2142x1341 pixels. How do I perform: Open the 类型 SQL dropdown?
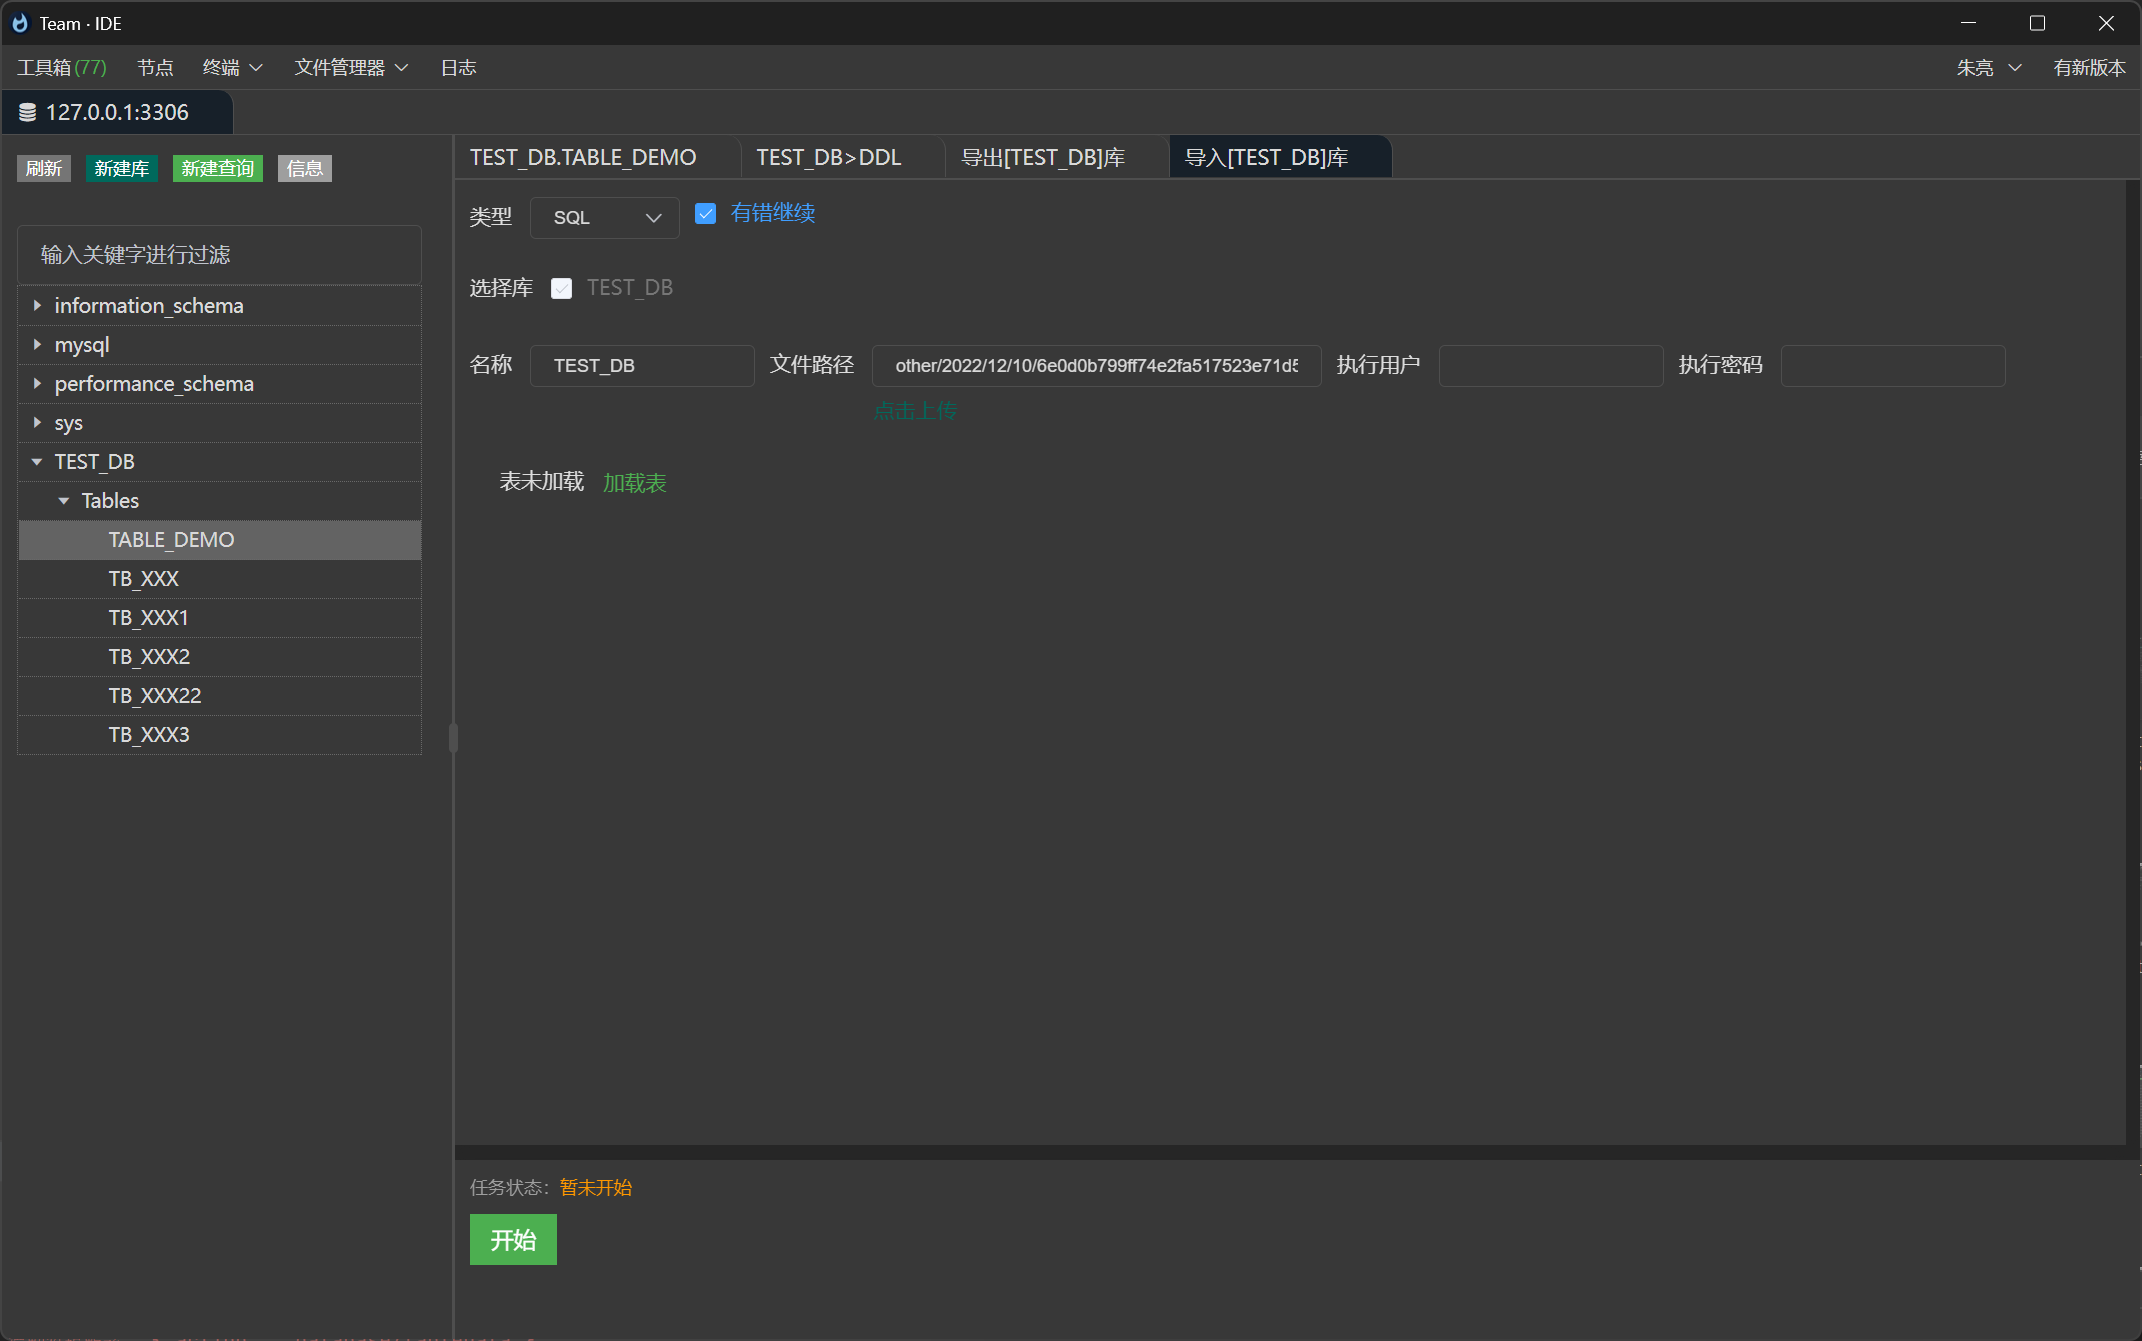(604, 217)
